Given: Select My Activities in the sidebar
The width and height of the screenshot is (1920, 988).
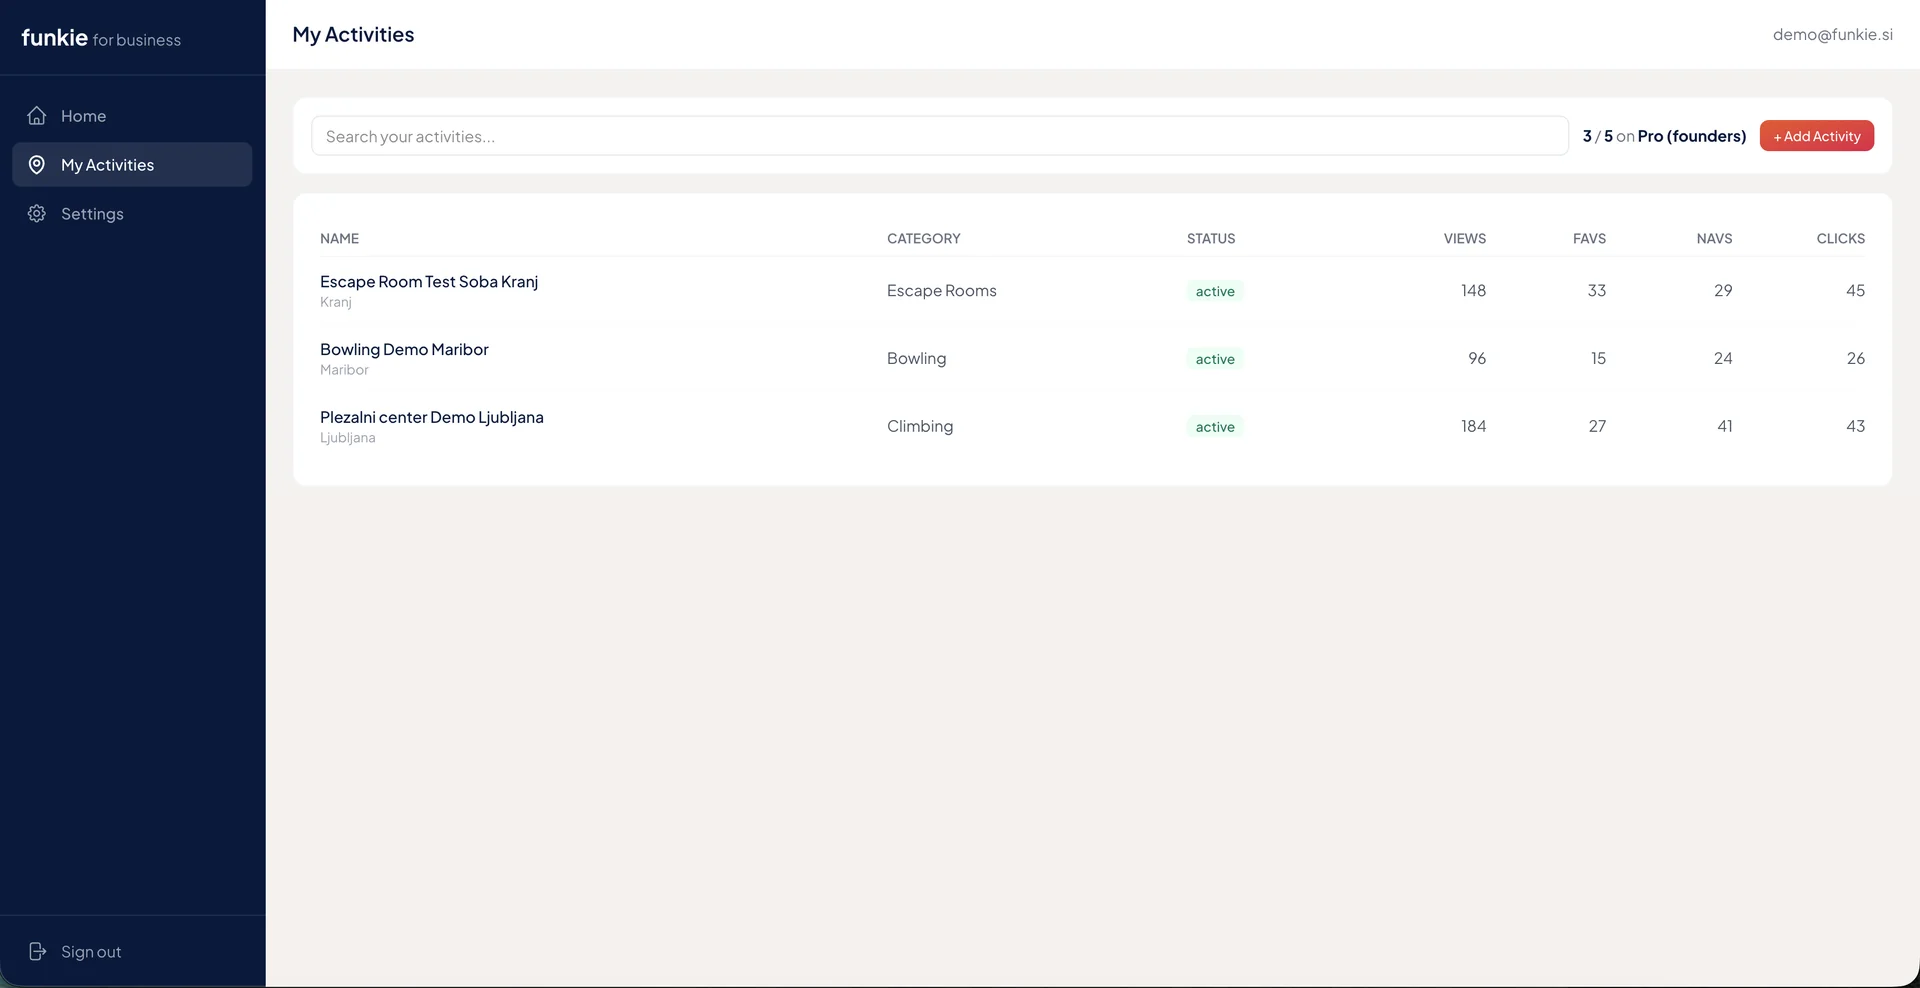Looking at the screenshot, I should coord(132,165).
